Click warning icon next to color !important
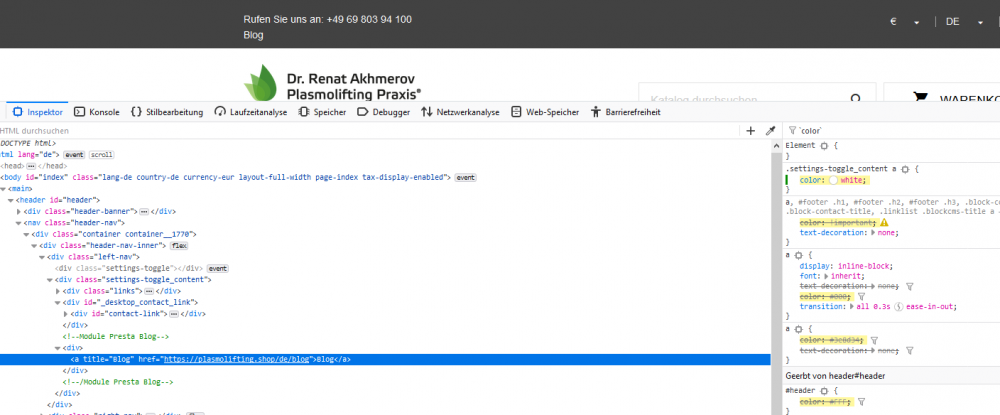Image resolution: width=1000 pixels, height=415 pixels. pyautogui.click(x=884, y=222)
